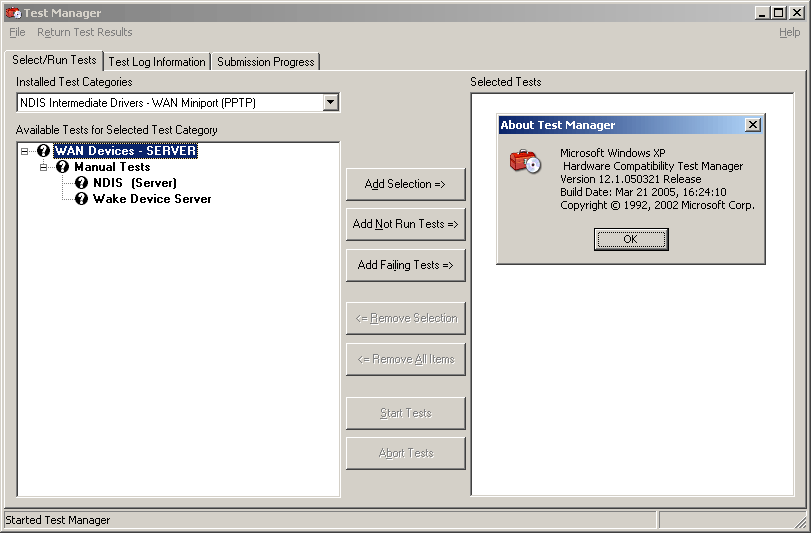Click the Copyright 1992, 2002 Microsoft Corp. text
Image resolution: width=811 pixels, height=533 pixels.
[x=657, y=205]
